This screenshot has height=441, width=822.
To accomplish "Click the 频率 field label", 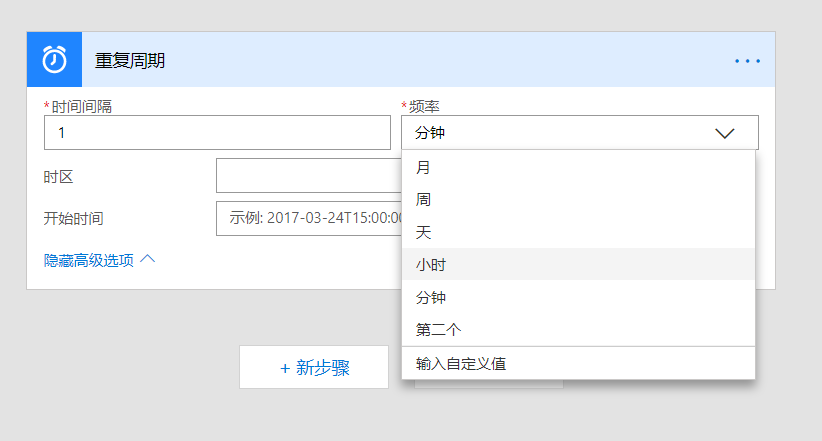I will [x=424, y=106].
